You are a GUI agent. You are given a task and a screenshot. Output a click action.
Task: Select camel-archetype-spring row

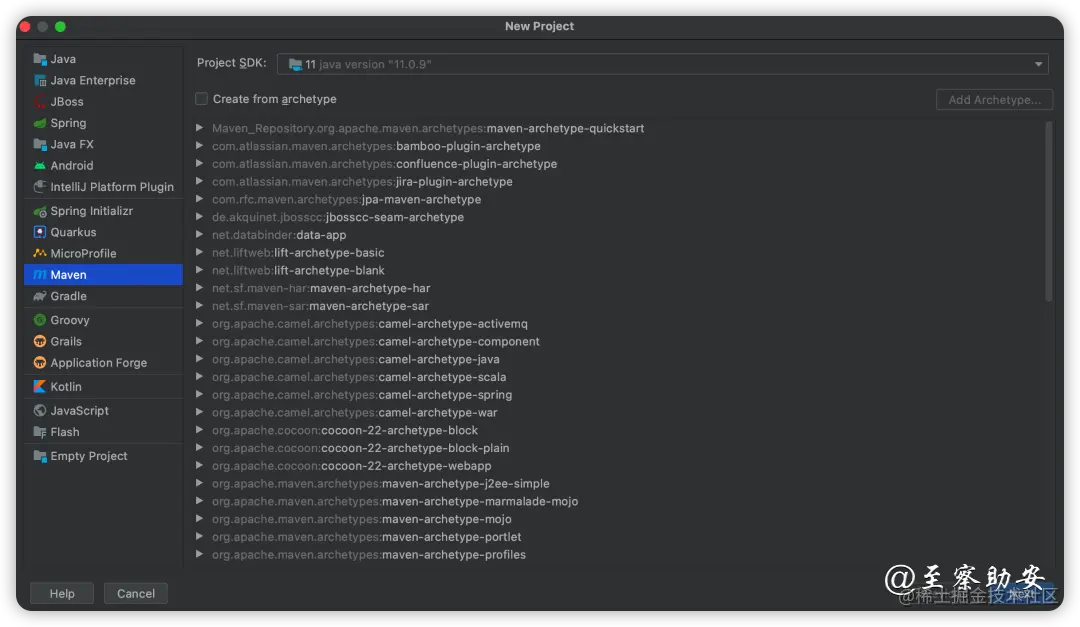pos(362,395)
